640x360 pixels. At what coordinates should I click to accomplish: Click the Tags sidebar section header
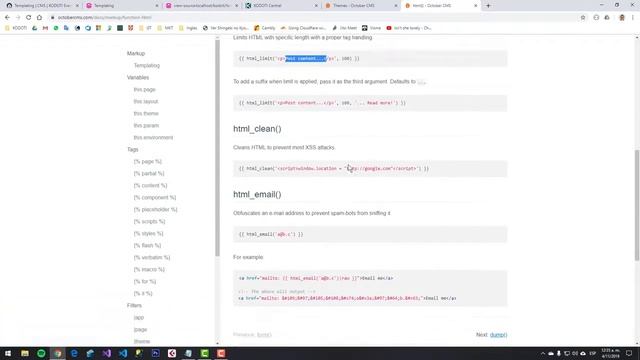click(x=133, y=150)
